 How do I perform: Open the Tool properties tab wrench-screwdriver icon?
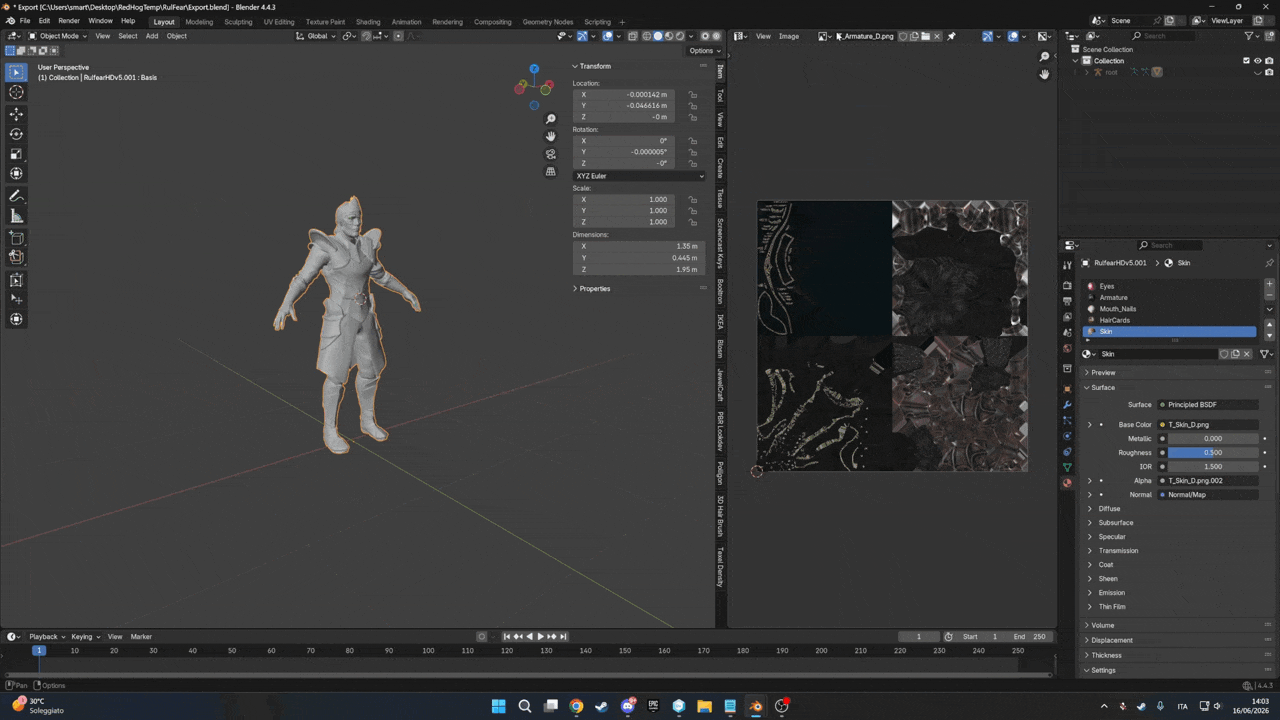click(x=1067, y=265)
